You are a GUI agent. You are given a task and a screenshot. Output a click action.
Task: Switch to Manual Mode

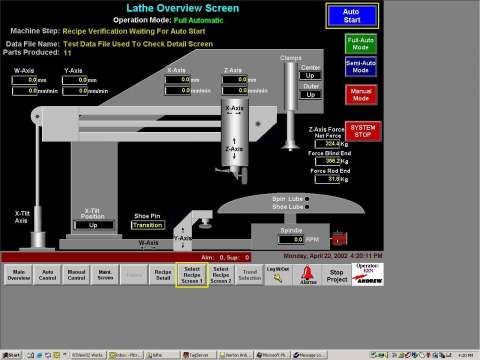361,95
